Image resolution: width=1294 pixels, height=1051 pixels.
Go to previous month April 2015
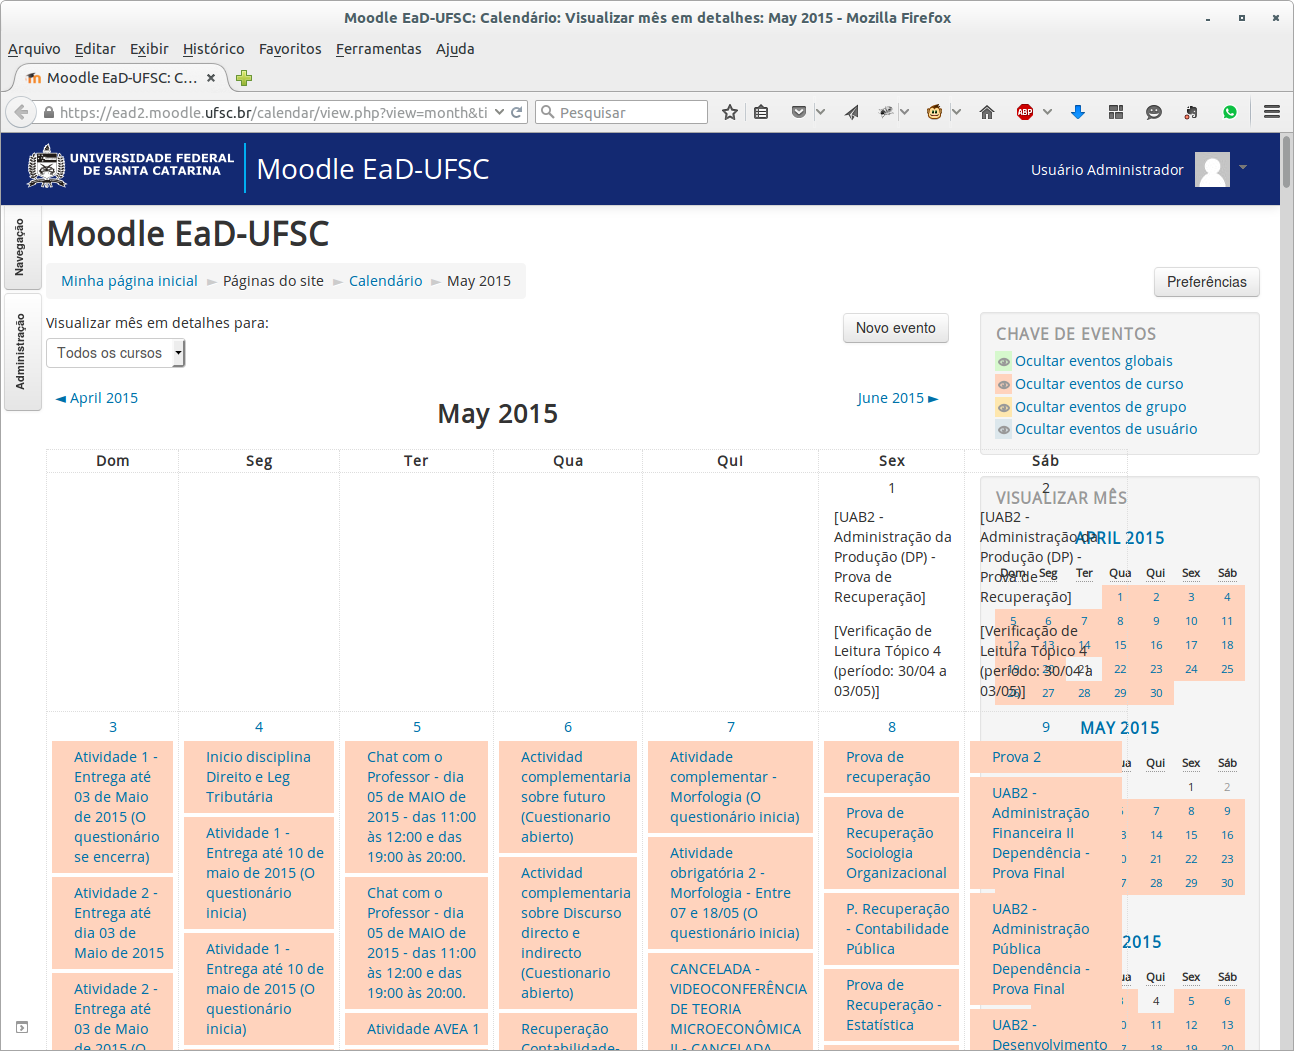[x=97, y=398]
